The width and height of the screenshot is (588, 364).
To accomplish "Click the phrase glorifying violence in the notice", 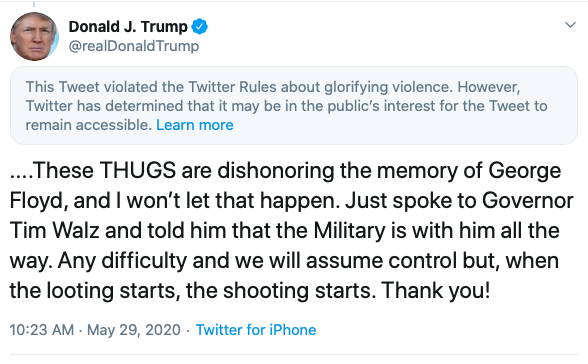I will (386, 88).
